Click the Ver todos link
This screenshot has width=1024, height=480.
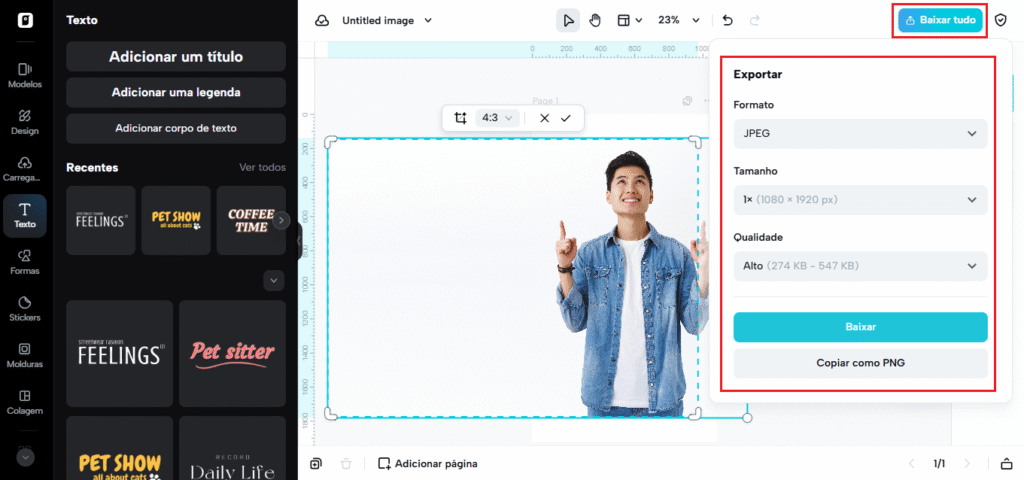pyautogui.click(x=262, y=167)
